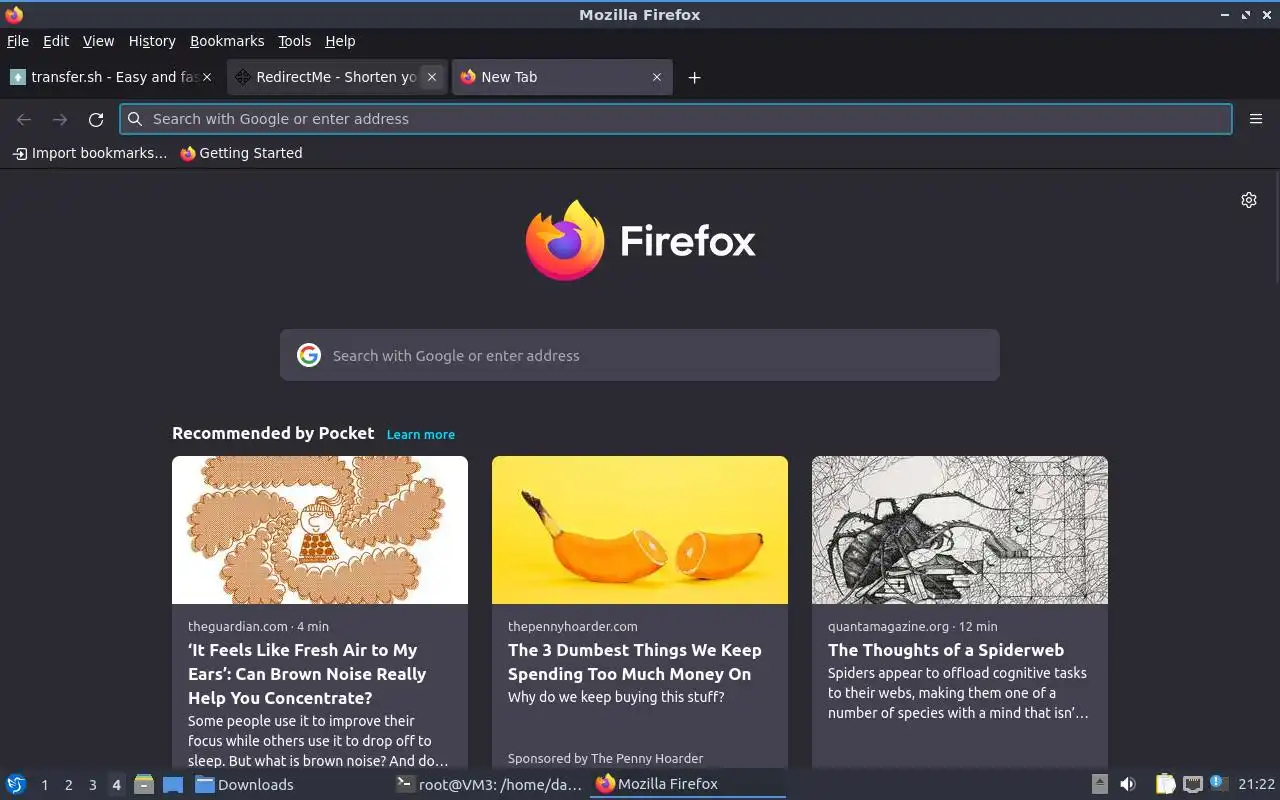1280x800 pixels.
Task: Click the forward navigation arrow
Action: coord(60,119)
